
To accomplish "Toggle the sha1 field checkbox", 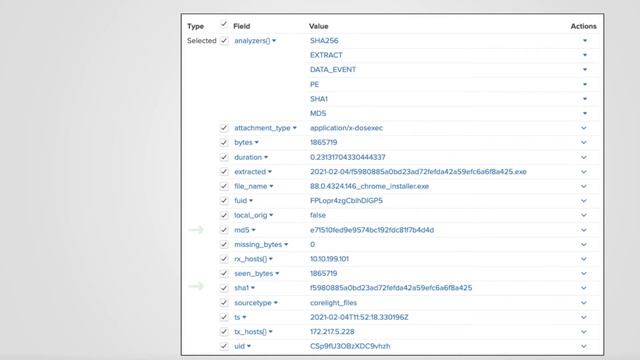I will pos(224,288).
